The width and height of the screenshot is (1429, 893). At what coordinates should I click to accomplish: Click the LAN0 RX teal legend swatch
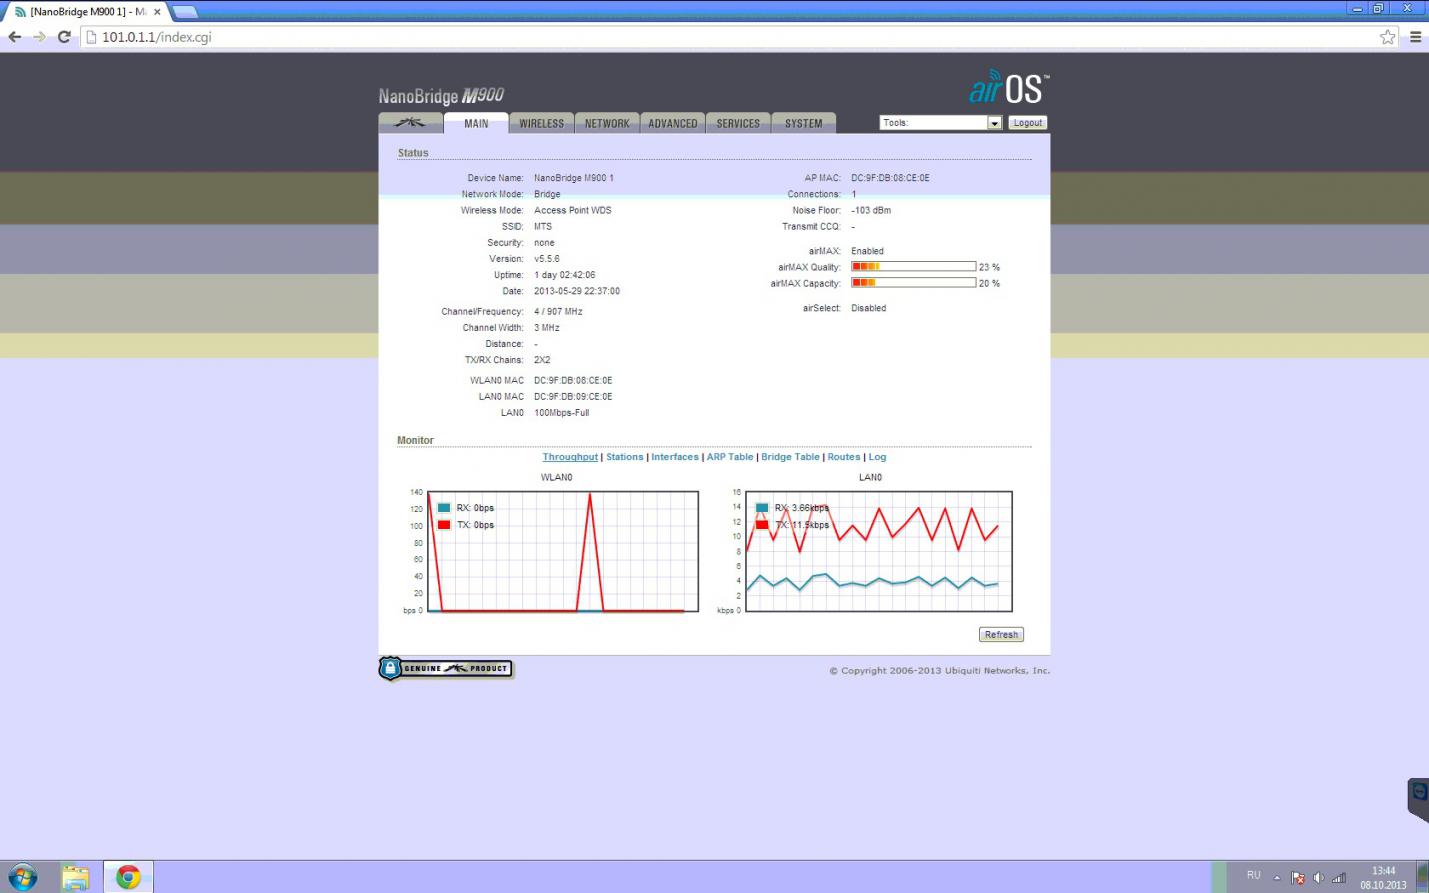coord(762,508)
